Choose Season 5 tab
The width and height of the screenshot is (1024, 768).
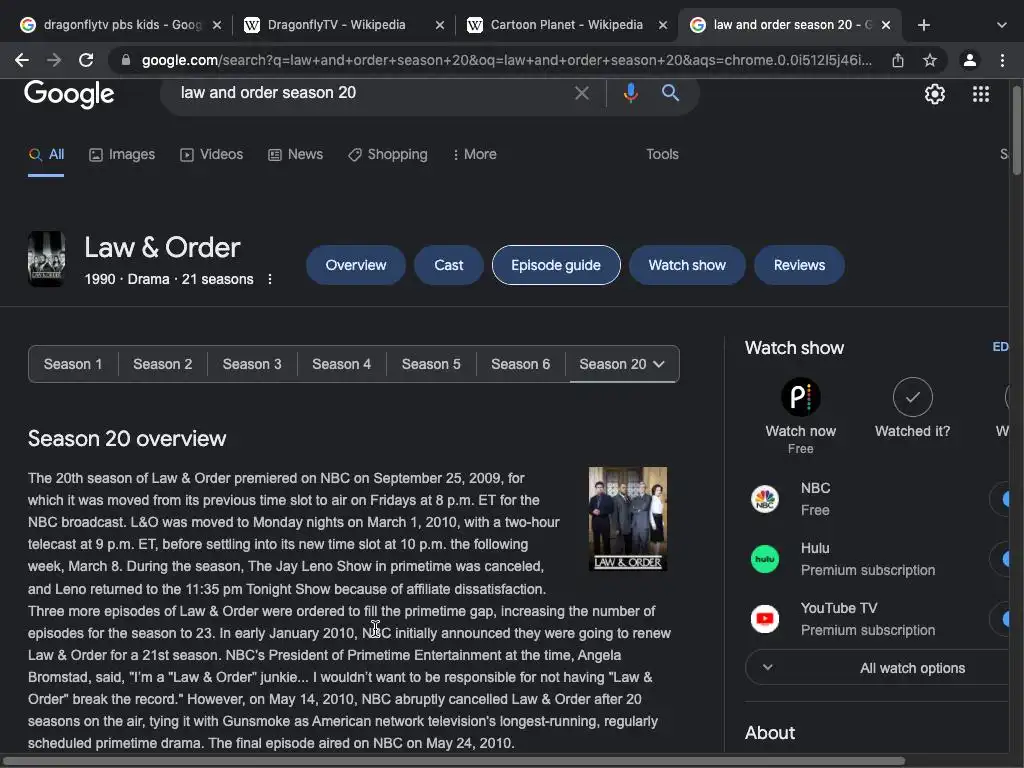pyautogui.click(x=431, y=364)
